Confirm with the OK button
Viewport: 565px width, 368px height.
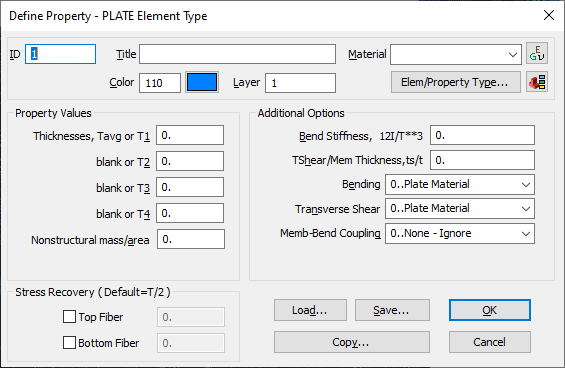(490, 310)
